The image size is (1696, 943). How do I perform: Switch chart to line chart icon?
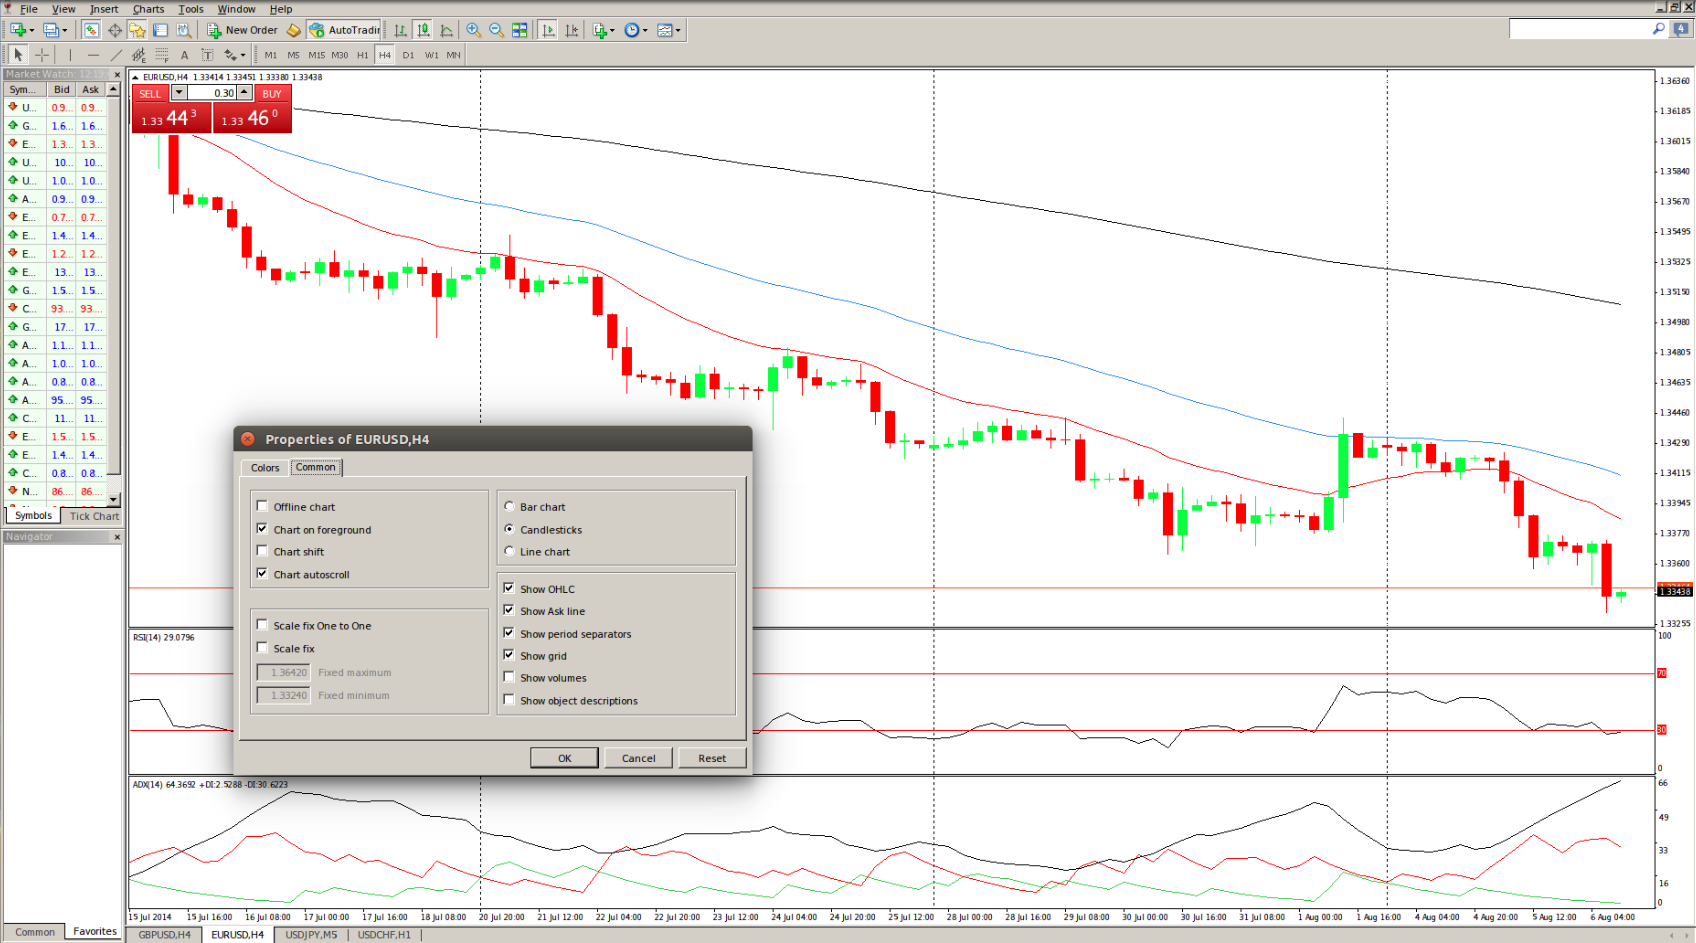[446, 30]
